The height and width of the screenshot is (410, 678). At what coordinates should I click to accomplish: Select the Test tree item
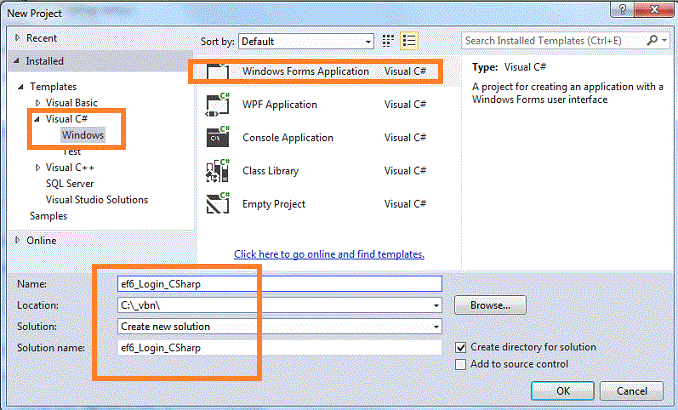(x=72, y=152)
